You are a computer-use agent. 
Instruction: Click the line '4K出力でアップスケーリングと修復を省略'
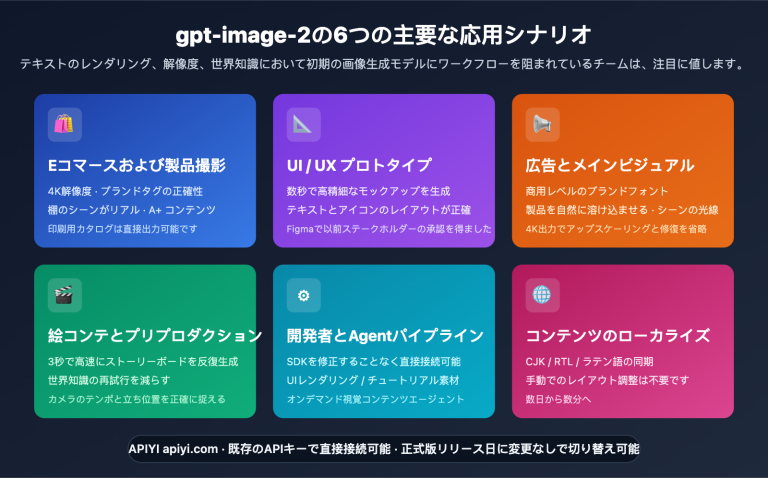(616, 229)
